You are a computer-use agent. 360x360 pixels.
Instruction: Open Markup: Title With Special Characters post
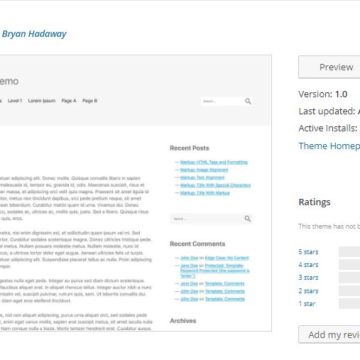point(215,185)
